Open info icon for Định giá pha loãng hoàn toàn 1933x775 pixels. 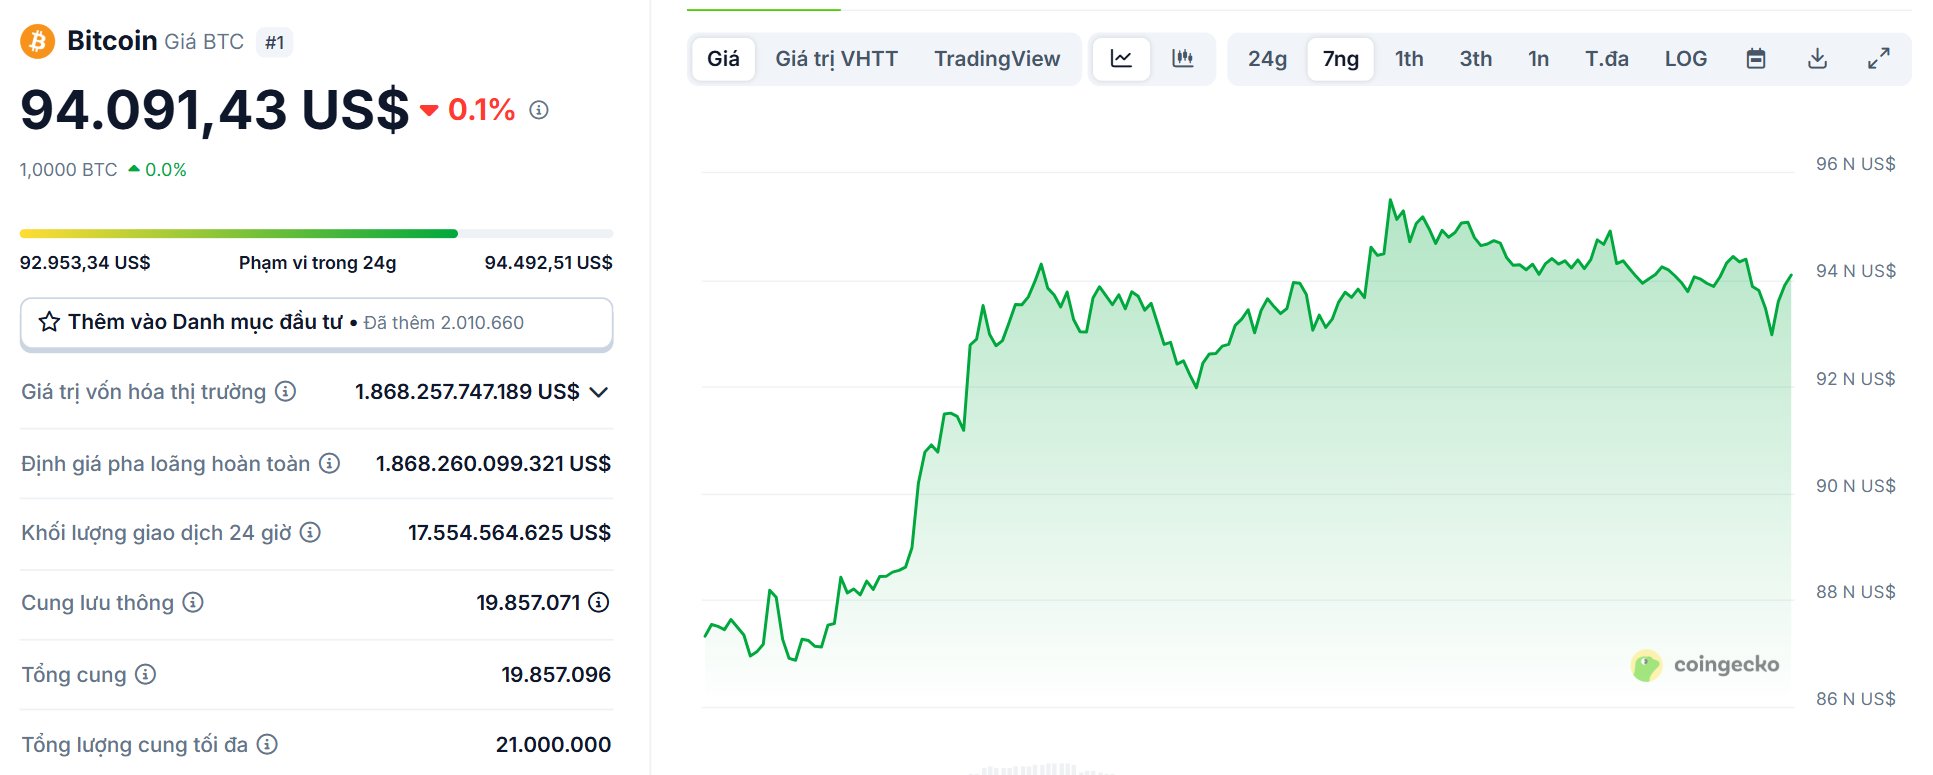point(329,463)
